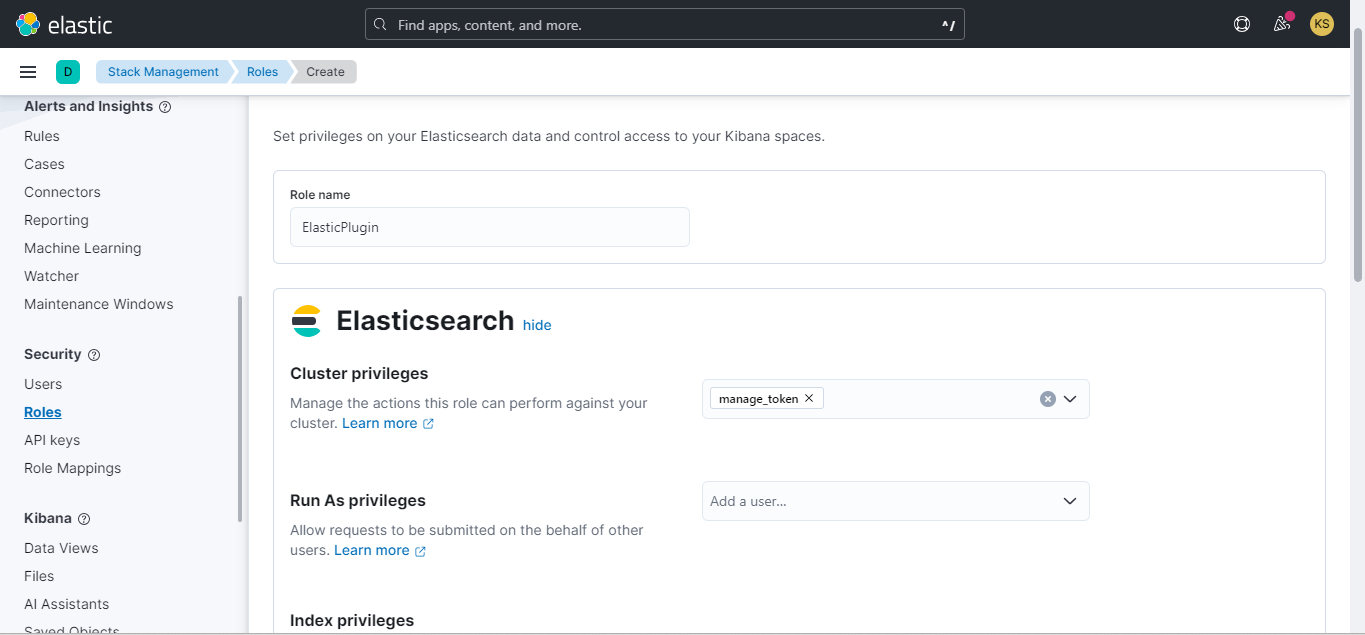Click the Index privileges heading
This screenshot has width=1365, height=635.
(x=352, y=620)
